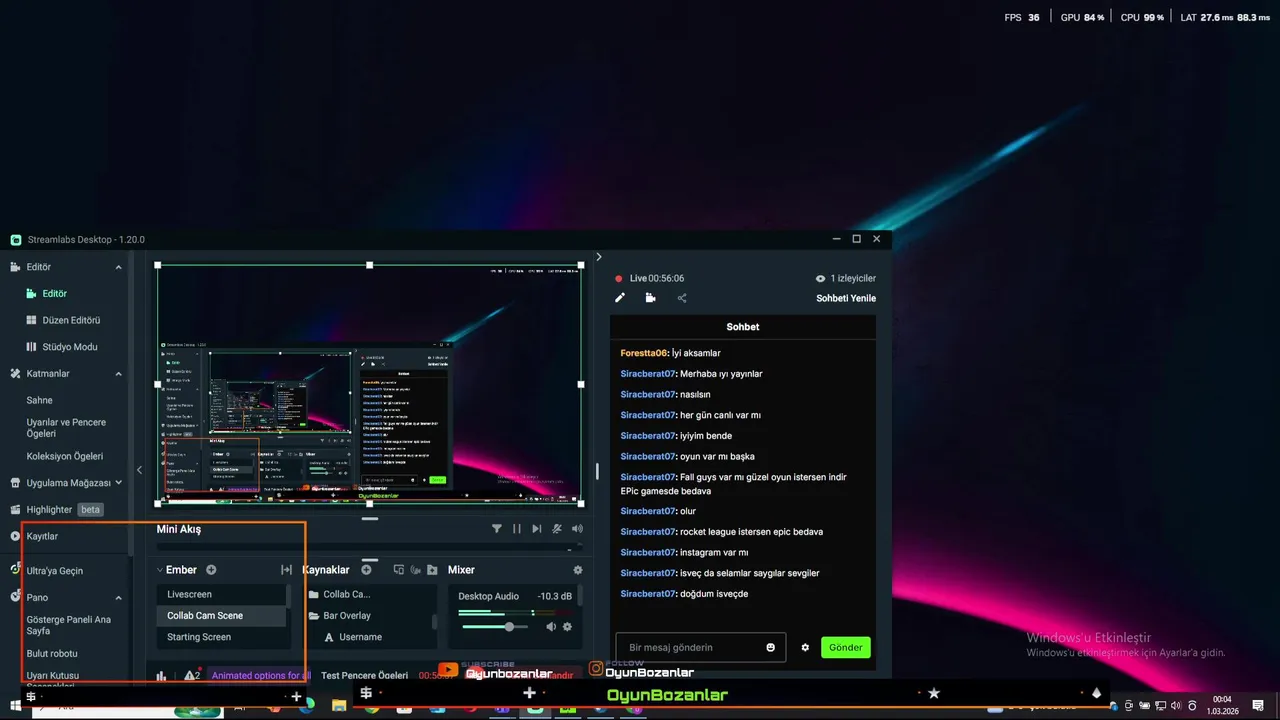
Task: Expand the Uygulama Mağazası section
Action: pos(118,482)
